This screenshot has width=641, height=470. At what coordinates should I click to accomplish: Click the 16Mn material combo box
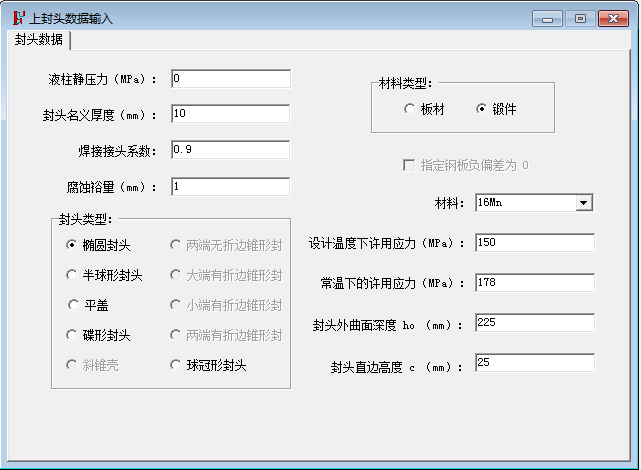pyautogui.click(x=534, y=203)
